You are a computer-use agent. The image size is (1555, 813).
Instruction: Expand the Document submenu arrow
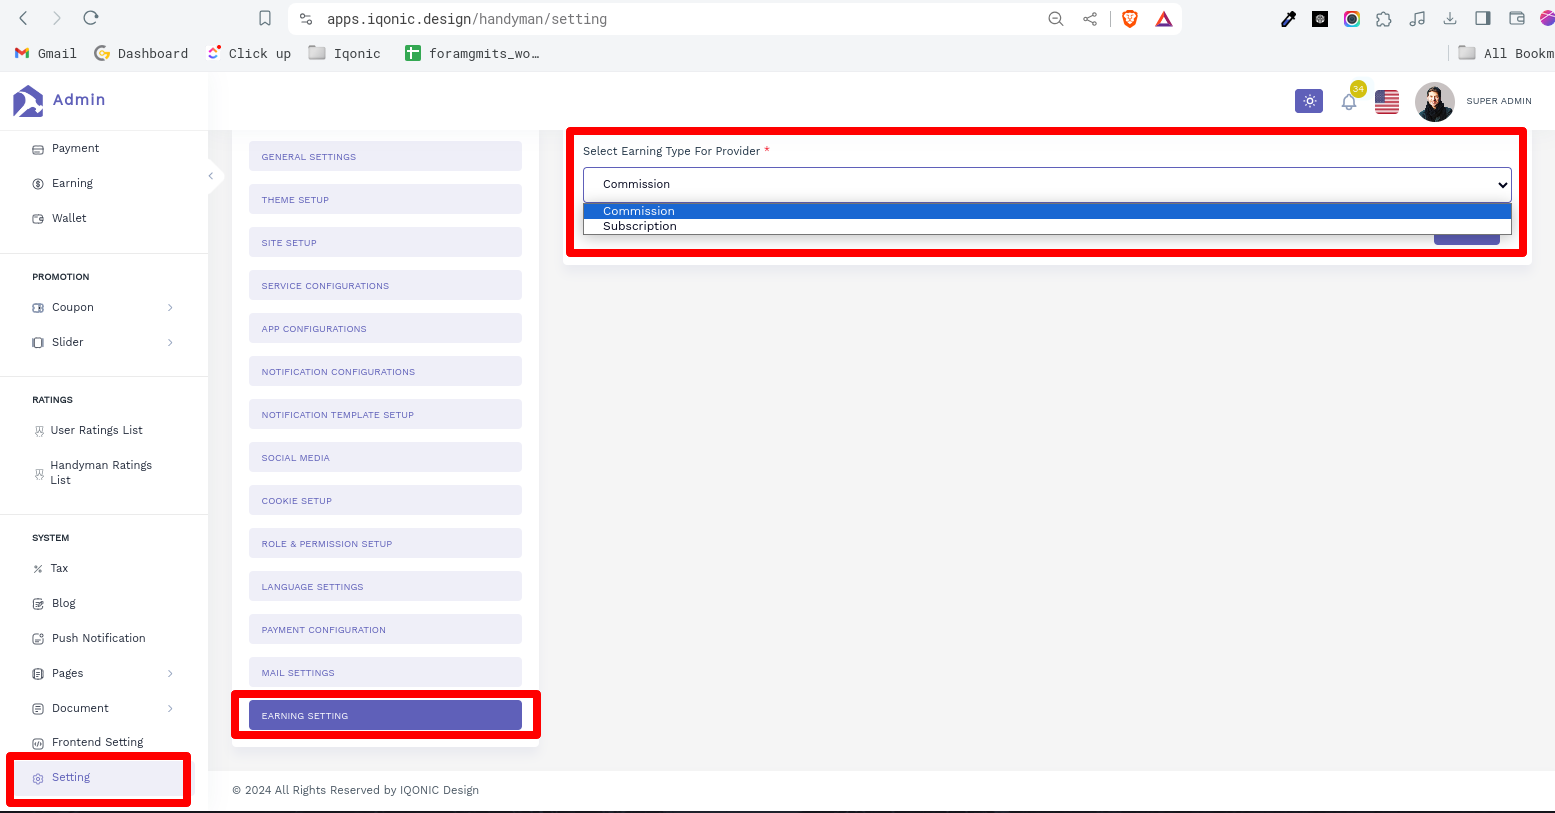(170, 709)
